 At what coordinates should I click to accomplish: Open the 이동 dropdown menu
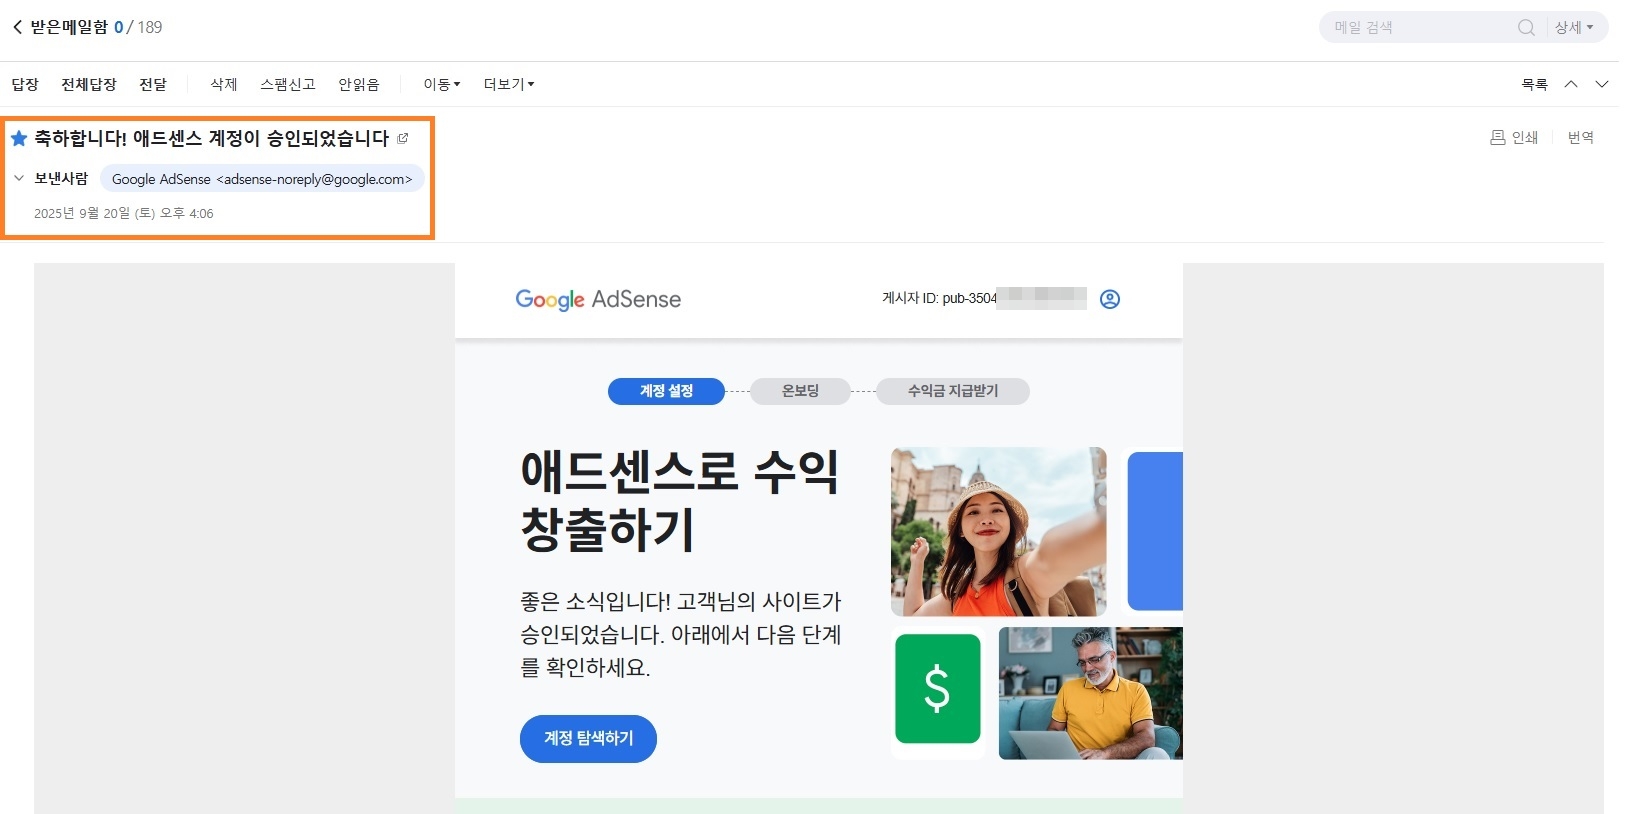pos(441,84)
